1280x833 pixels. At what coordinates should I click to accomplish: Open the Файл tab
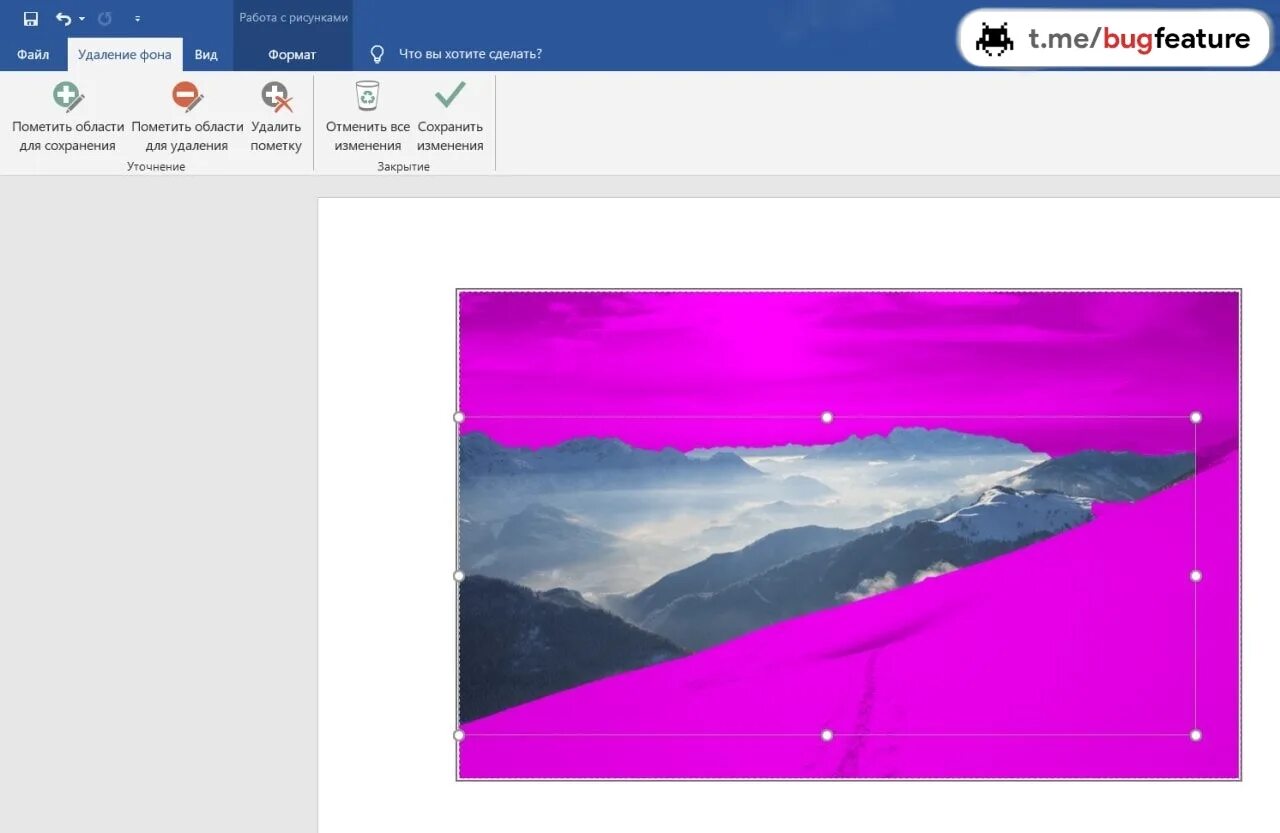33,54
